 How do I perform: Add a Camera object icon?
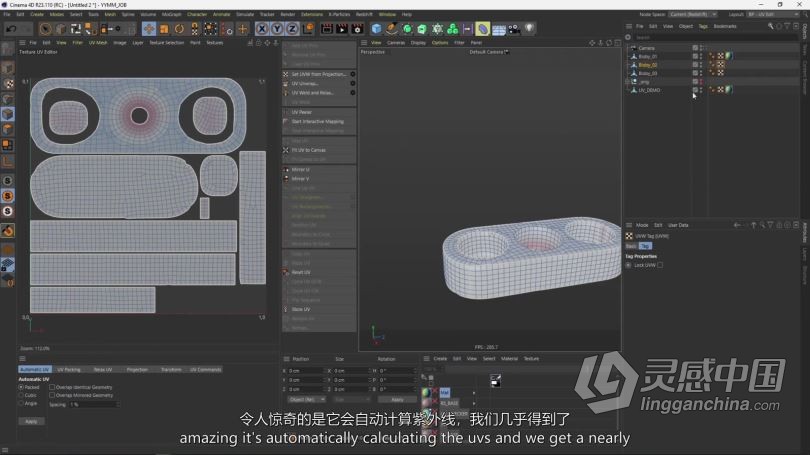click(514, 29)
